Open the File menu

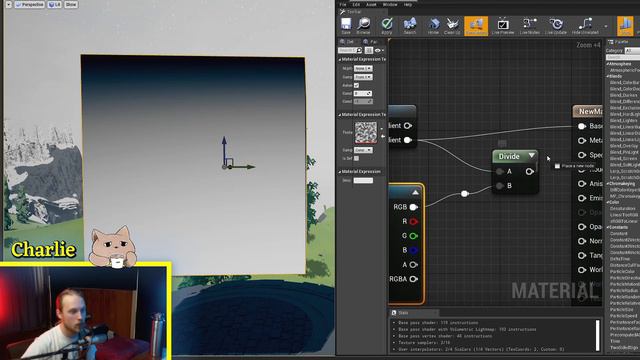pyautogui.click(x=343, y=4)
